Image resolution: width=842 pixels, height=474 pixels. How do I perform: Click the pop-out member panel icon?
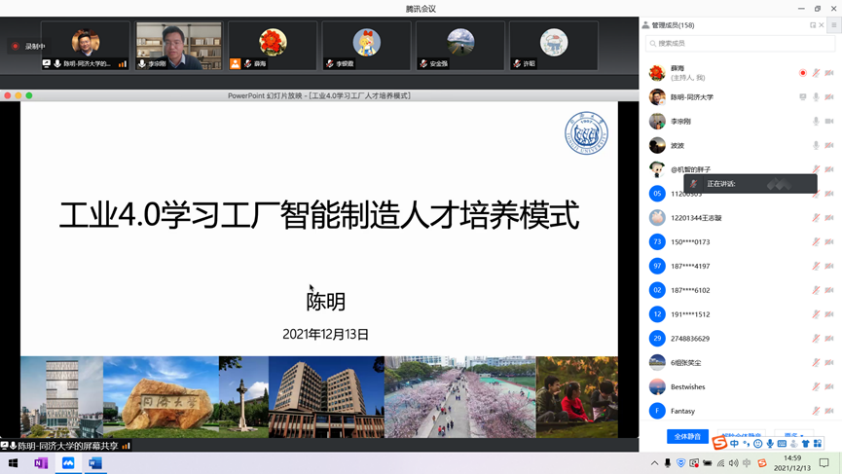tap(813, 25)
